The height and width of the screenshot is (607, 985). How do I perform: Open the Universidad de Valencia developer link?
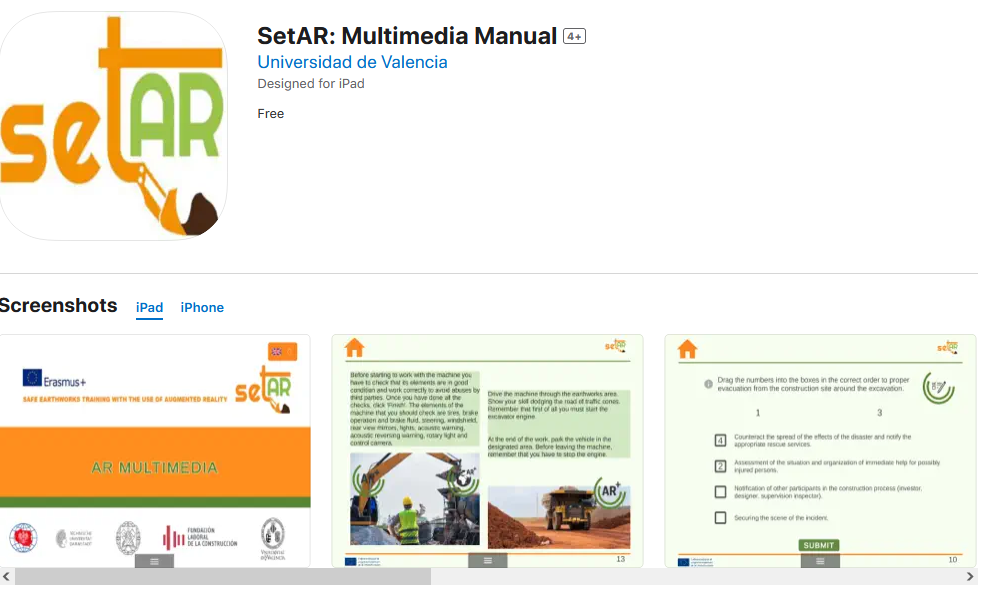pos(352,62)
